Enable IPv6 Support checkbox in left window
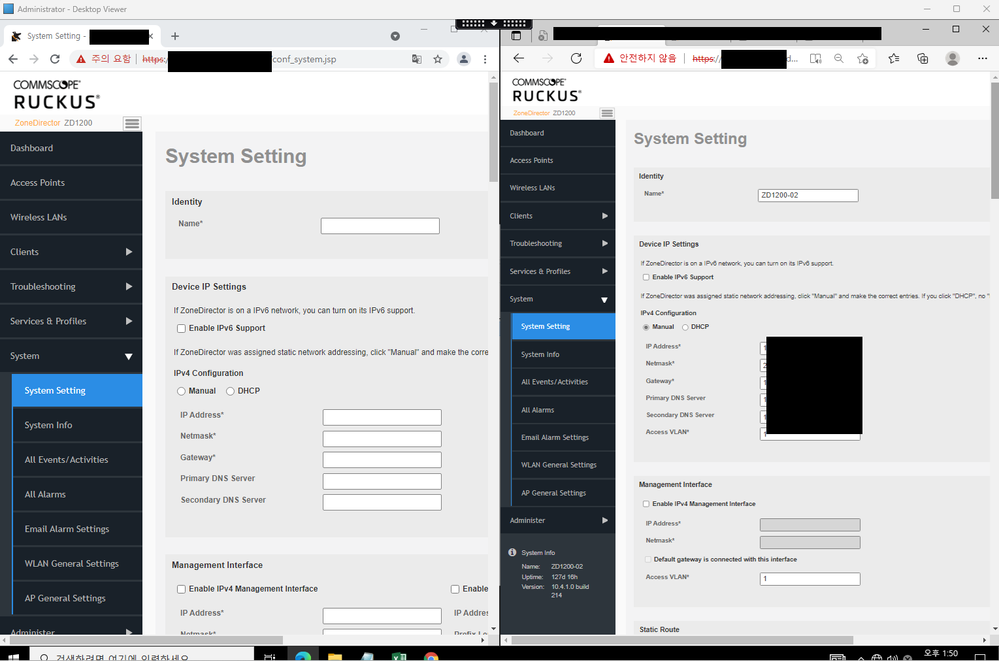The image size is (999, 661). pos(181,328)
